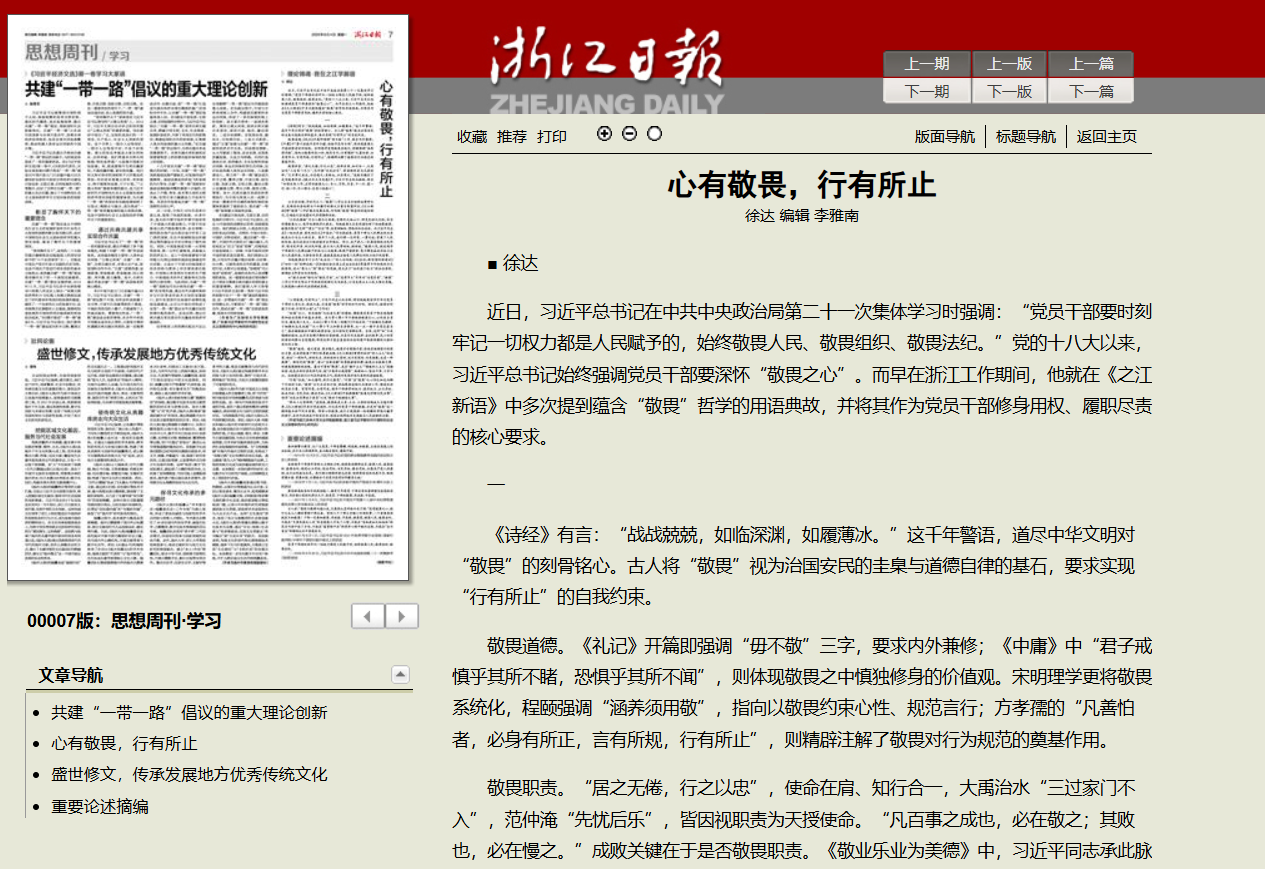
Task: Click the zoom out (minus) font icon
Action: (629, 134)
